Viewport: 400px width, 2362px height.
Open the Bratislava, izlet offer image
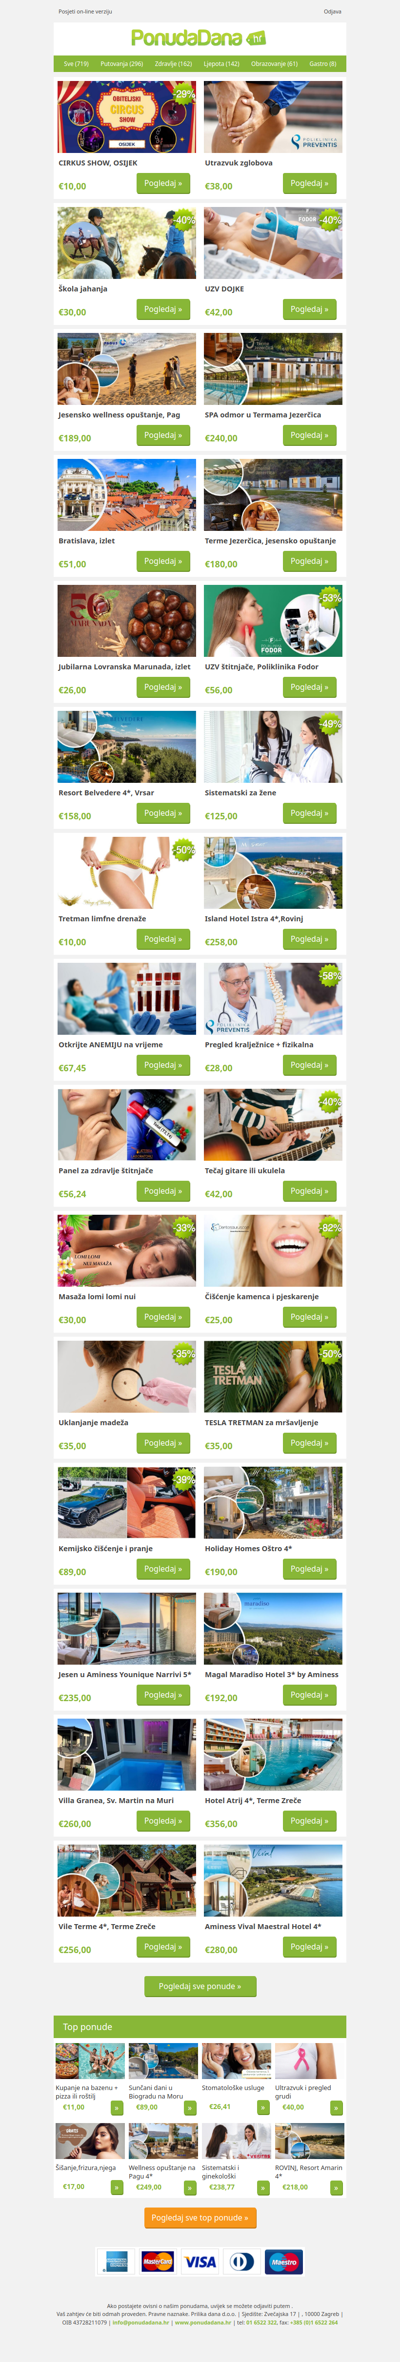pyautogui.click(x=127, y=495)
